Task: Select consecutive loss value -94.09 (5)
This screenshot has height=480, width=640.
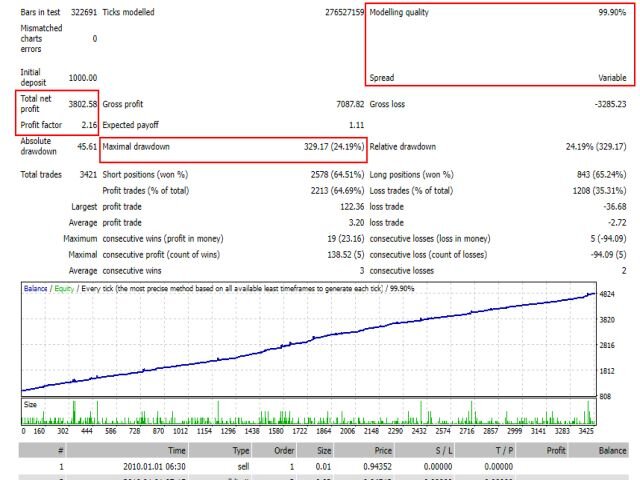Action: [x=609, y=255]
